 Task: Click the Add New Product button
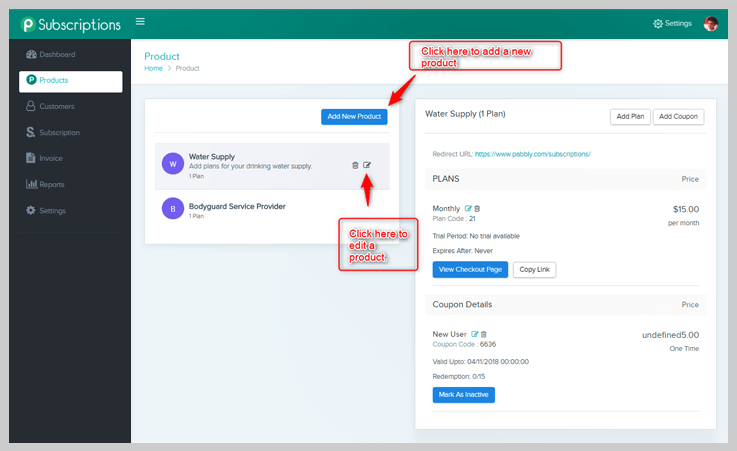pyautogui.click(x=354, y=117)
